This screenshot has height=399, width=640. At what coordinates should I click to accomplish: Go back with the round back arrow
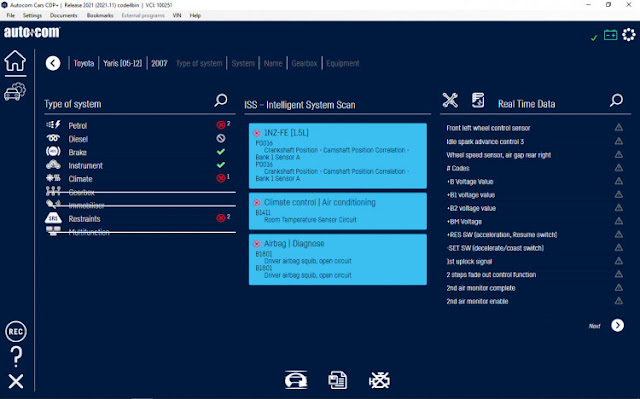[x=53, y=63]
